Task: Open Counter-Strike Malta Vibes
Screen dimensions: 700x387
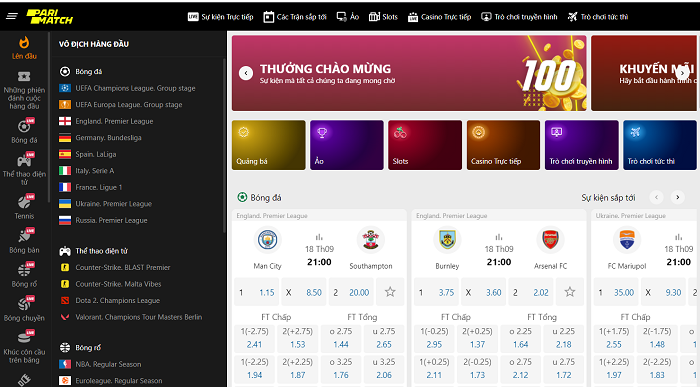Action: click(x=111, y=284)
